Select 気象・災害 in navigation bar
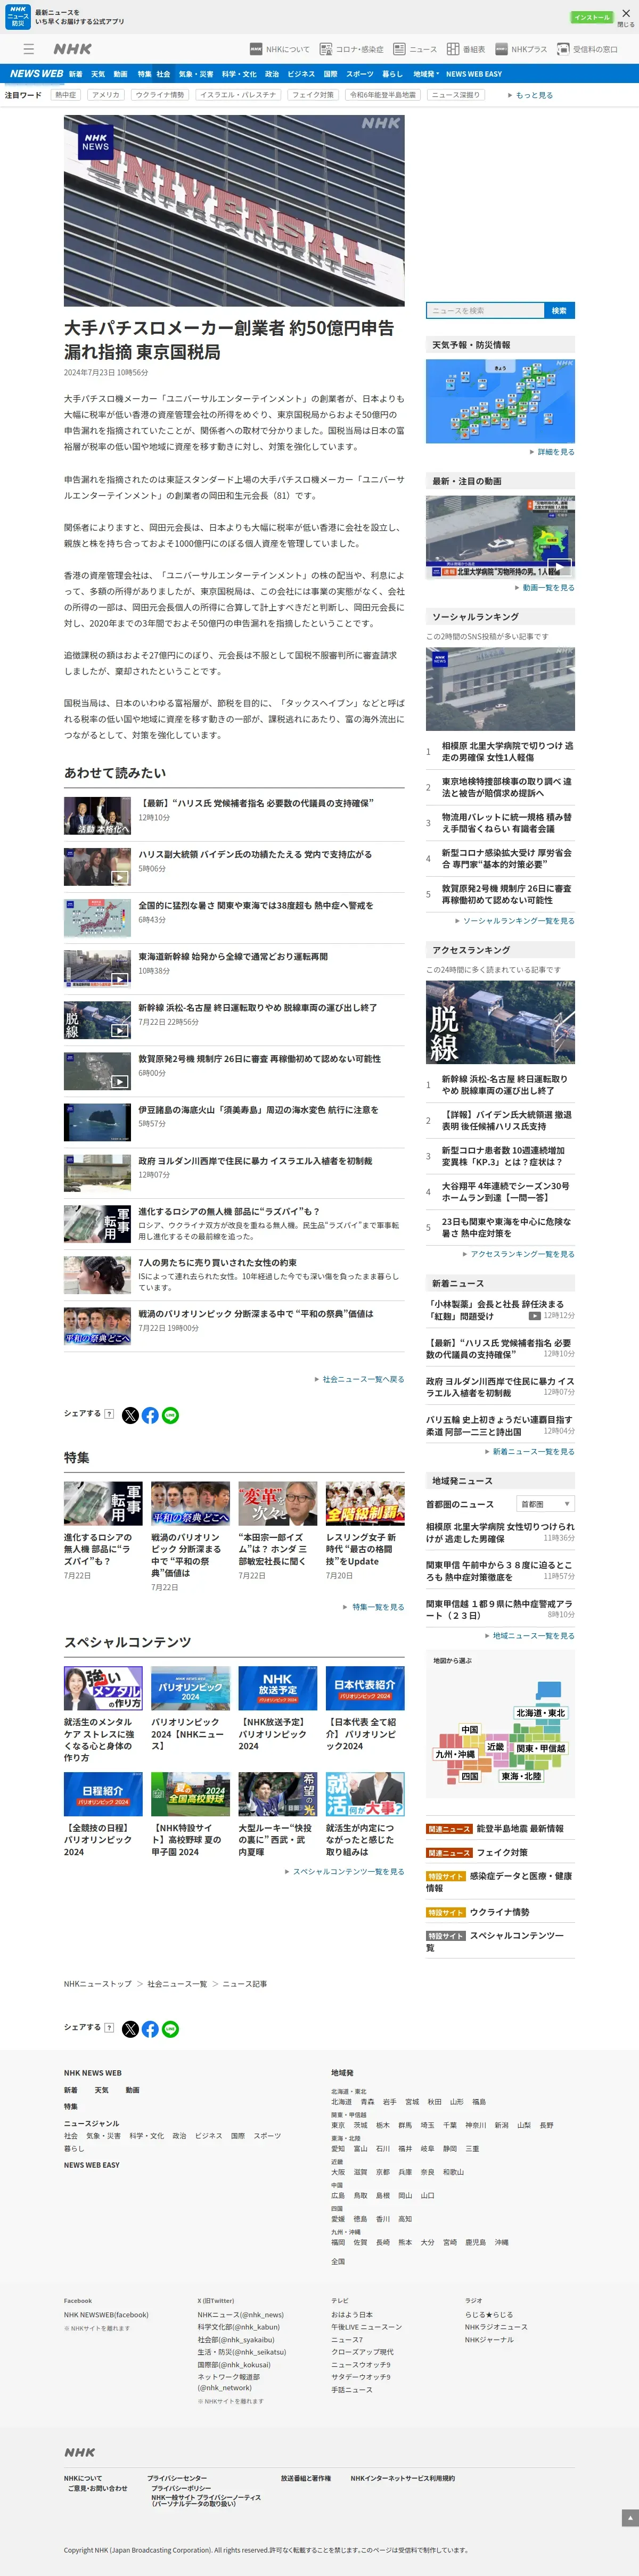The height and width of the screenshot is (2576, 639). pos(196,74)
